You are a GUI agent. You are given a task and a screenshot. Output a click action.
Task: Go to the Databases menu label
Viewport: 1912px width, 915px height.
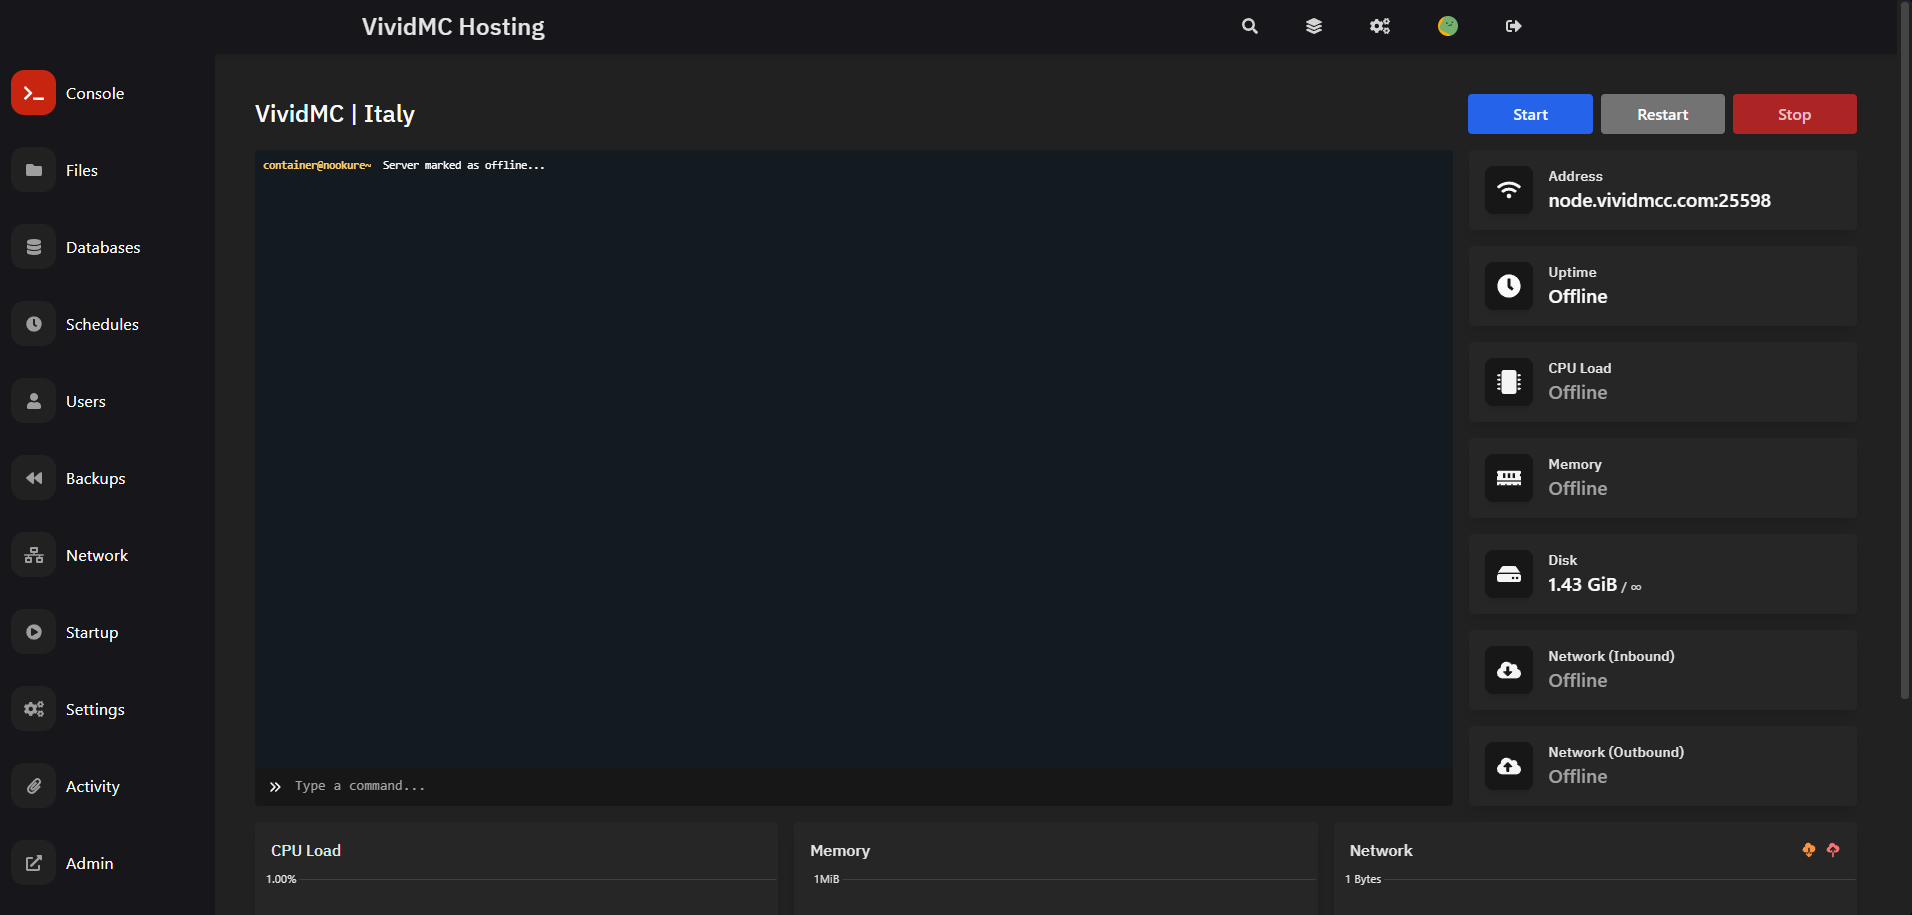103,247
